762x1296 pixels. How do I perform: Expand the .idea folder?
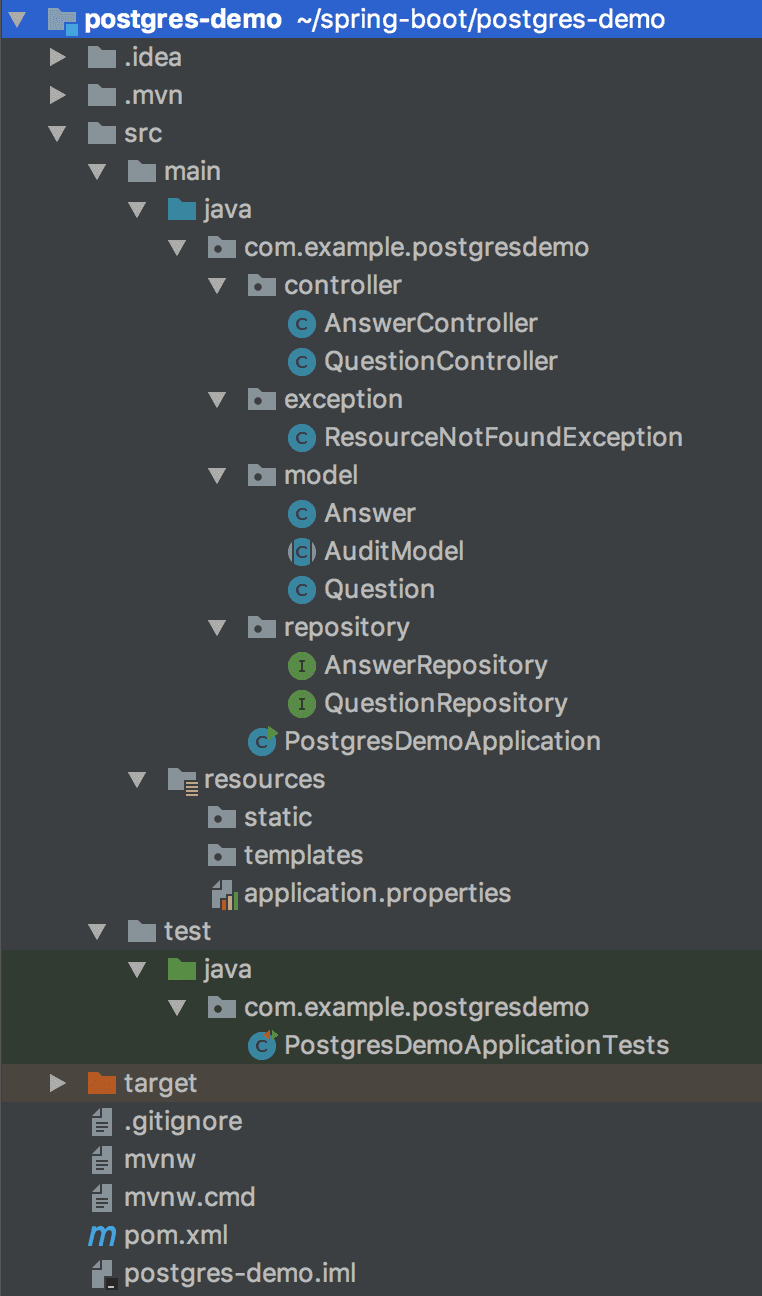(x=57, y=57)
